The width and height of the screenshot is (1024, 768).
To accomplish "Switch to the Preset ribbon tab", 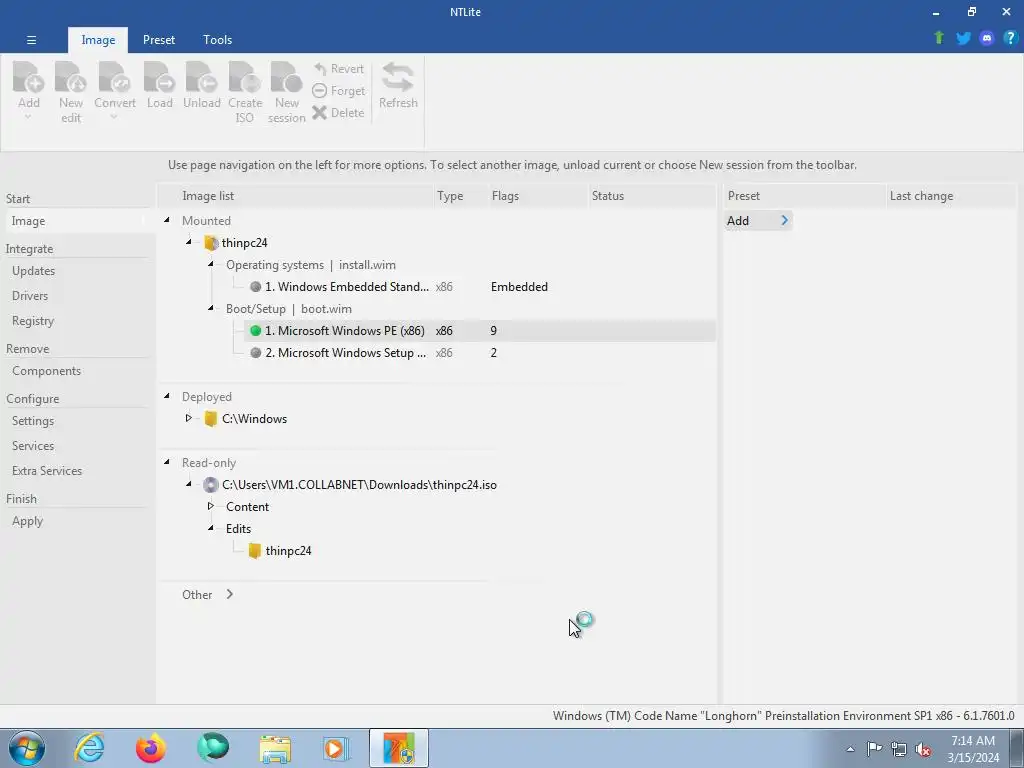I will point(159,40).
